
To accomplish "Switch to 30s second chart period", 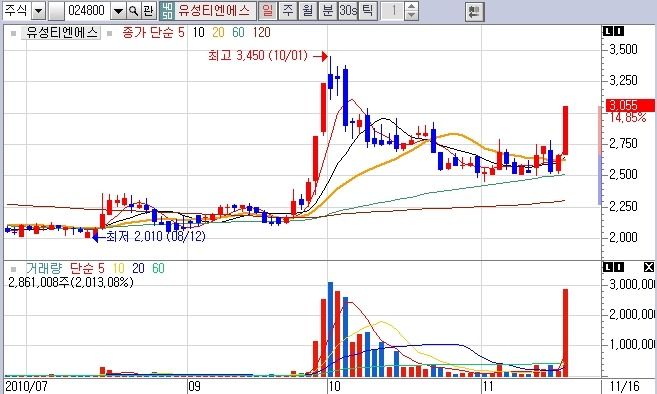I will coord(348,11).
